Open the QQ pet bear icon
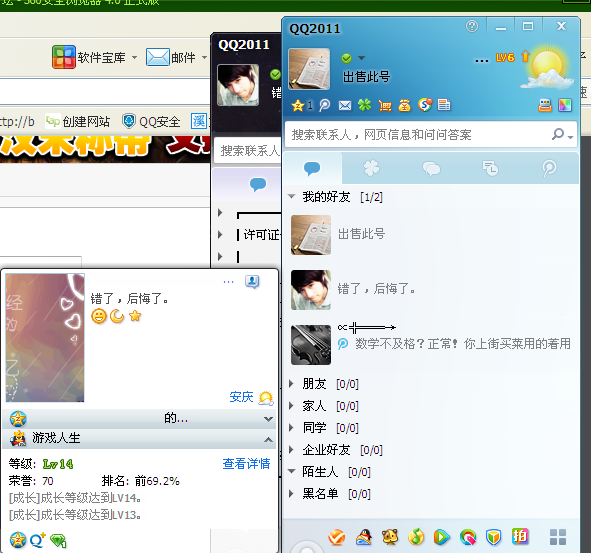This screenshot has width=591, height=553. coord(390,537)
